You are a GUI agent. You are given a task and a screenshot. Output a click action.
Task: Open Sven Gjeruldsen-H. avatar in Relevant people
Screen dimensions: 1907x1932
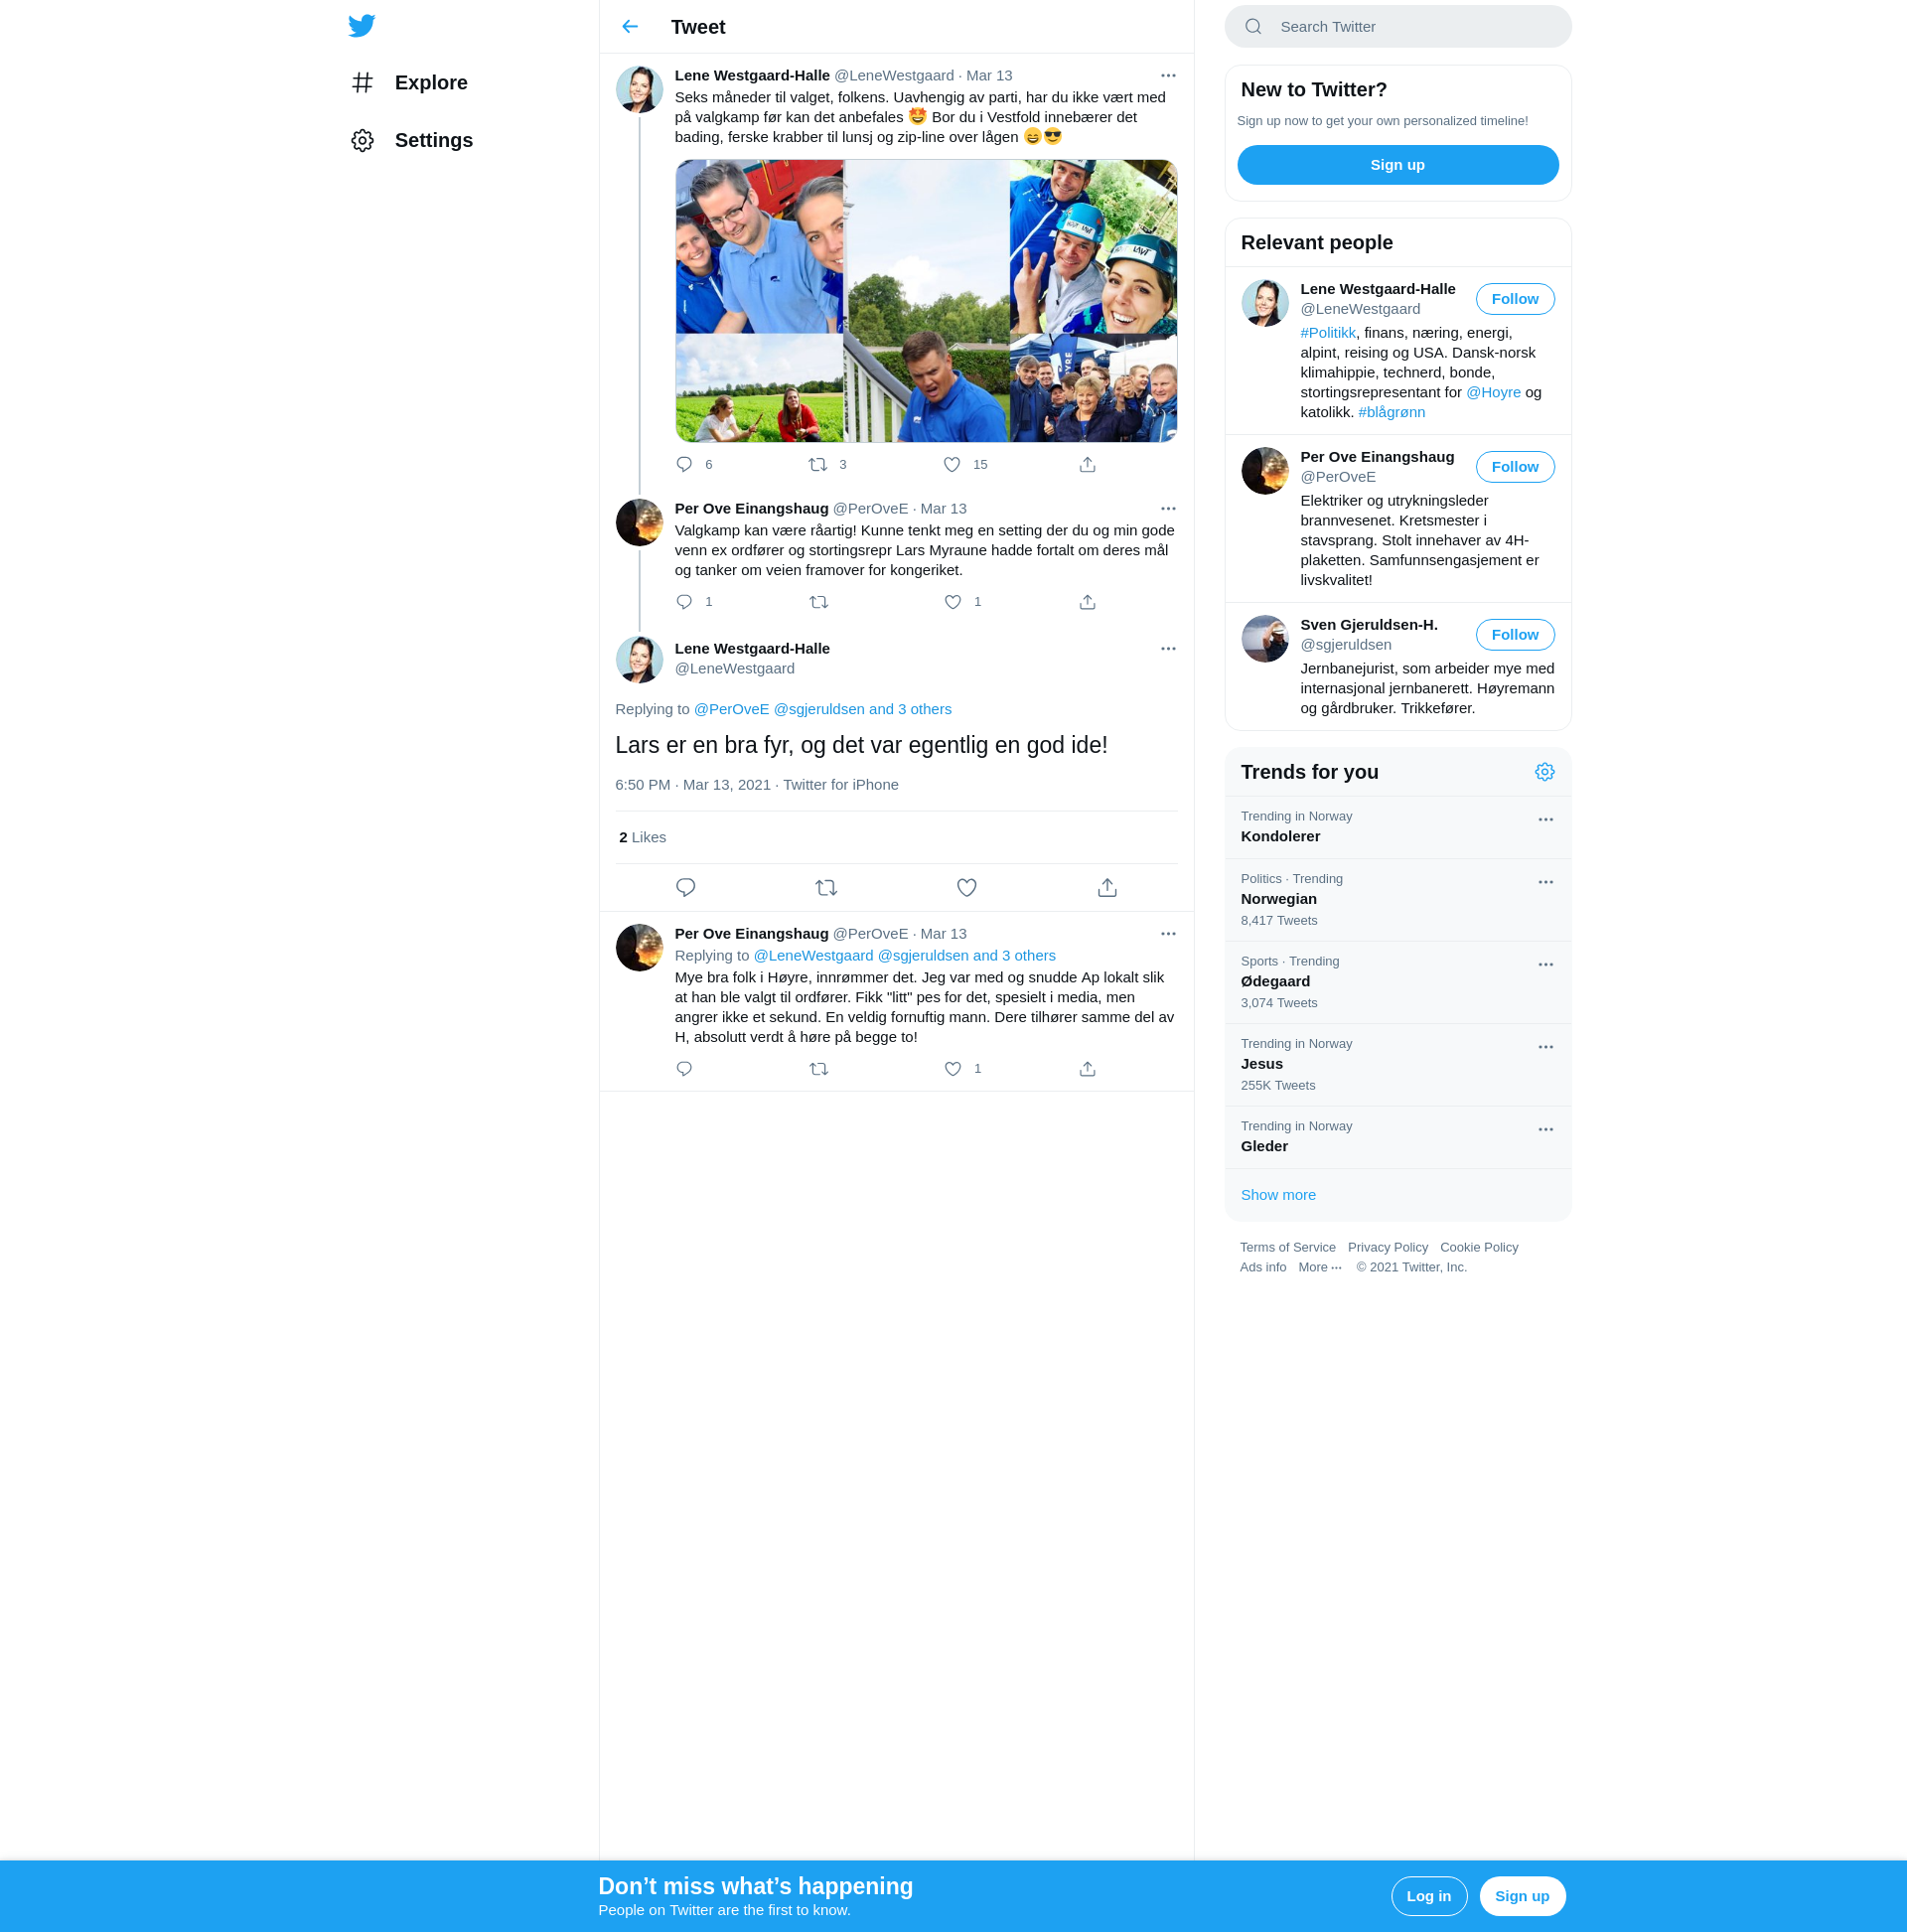(x=1264, y=639)
